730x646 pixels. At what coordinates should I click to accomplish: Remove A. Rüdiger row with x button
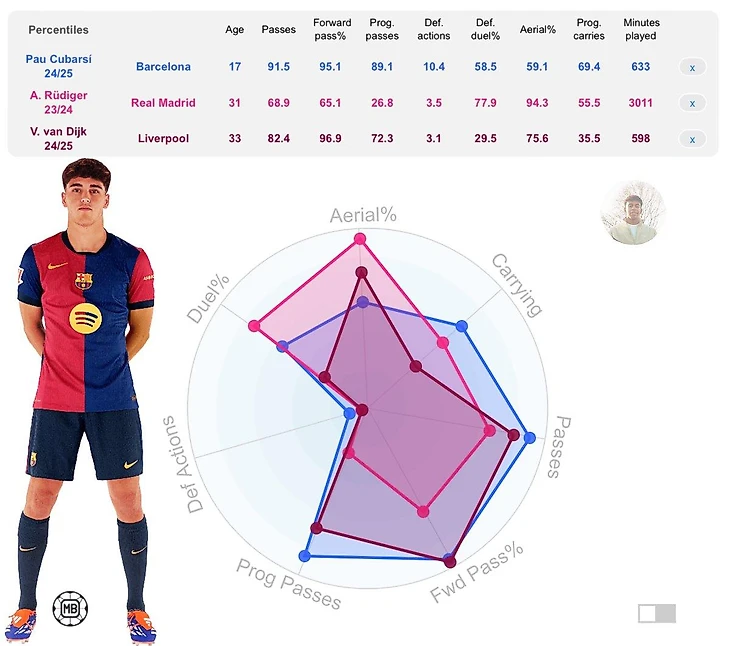(692, 103)
